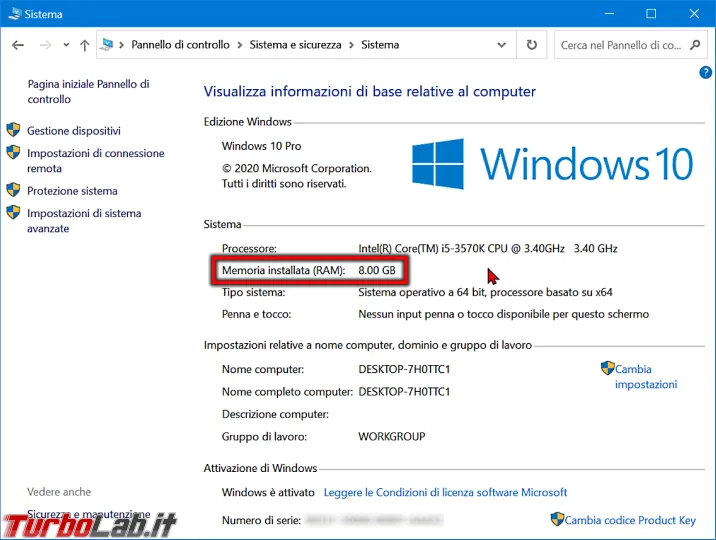
Task: Open Leggere le Condizioni di licenza software Microsoft
Action: tap(445, 492)
